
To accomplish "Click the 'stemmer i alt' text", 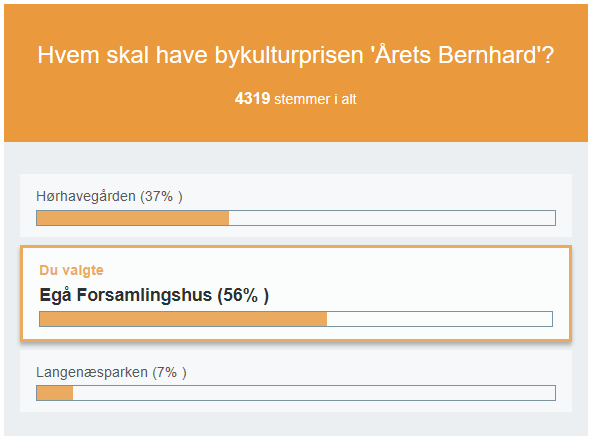I will (315, 99).
